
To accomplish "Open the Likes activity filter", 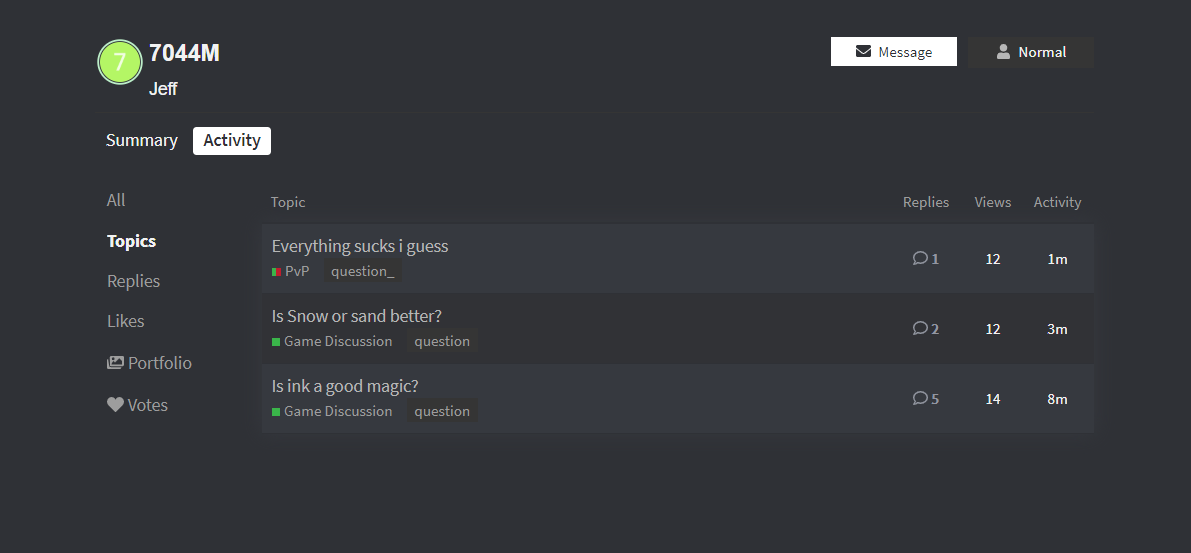I will tap(125, 322).
